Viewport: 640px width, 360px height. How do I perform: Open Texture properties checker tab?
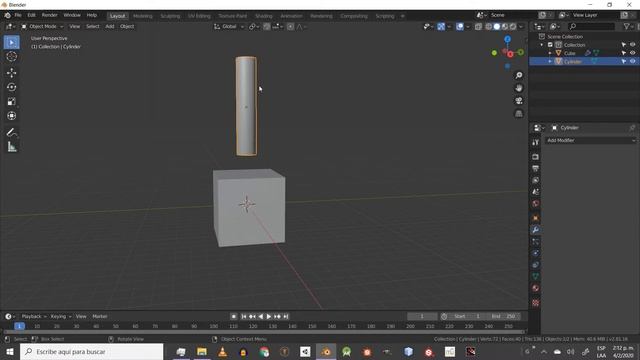536,303
